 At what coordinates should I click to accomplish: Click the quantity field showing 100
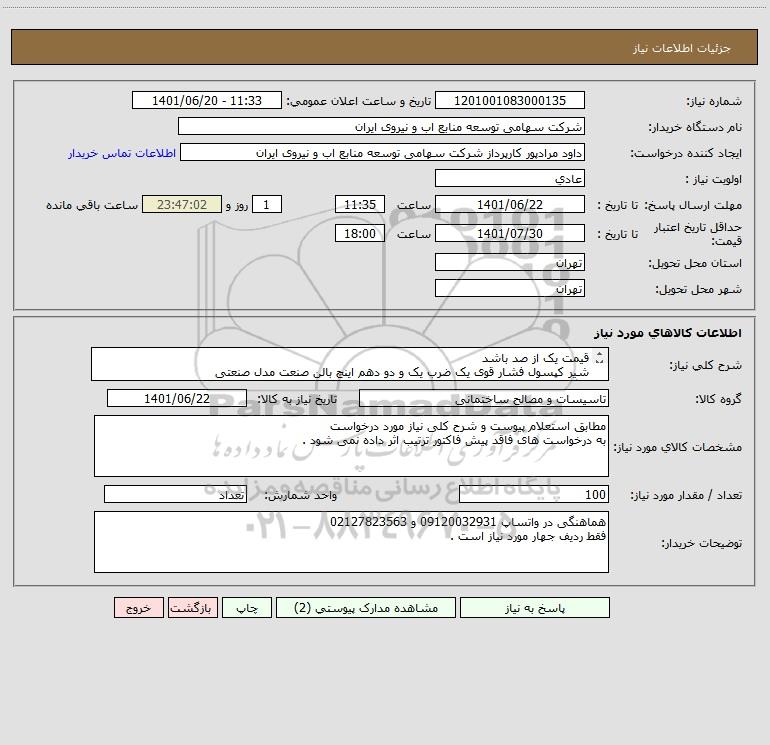click(534, 495)
